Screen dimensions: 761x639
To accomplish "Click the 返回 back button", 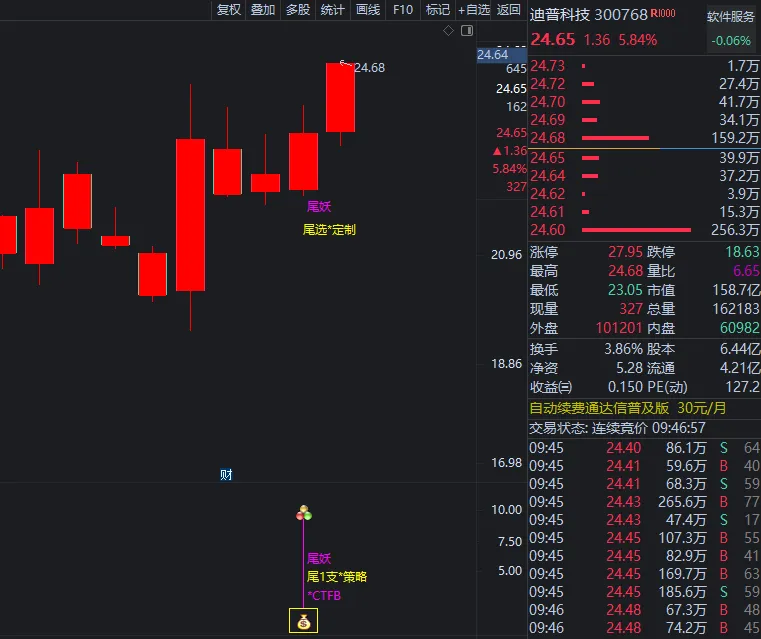I will 509,10.
